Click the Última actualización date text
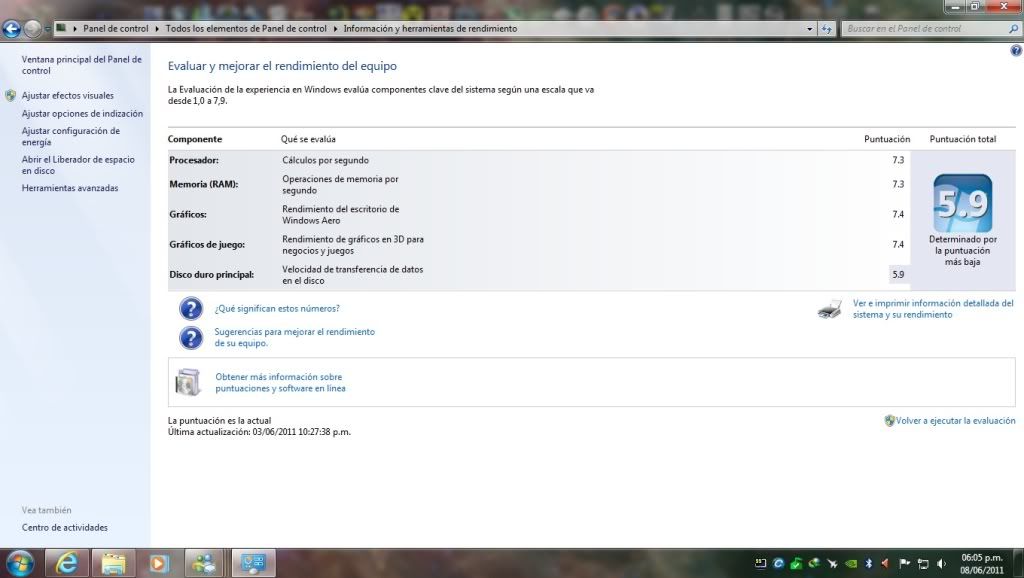Image resolution: width=1024 pixels, height=578 pixels. (259, 432)
